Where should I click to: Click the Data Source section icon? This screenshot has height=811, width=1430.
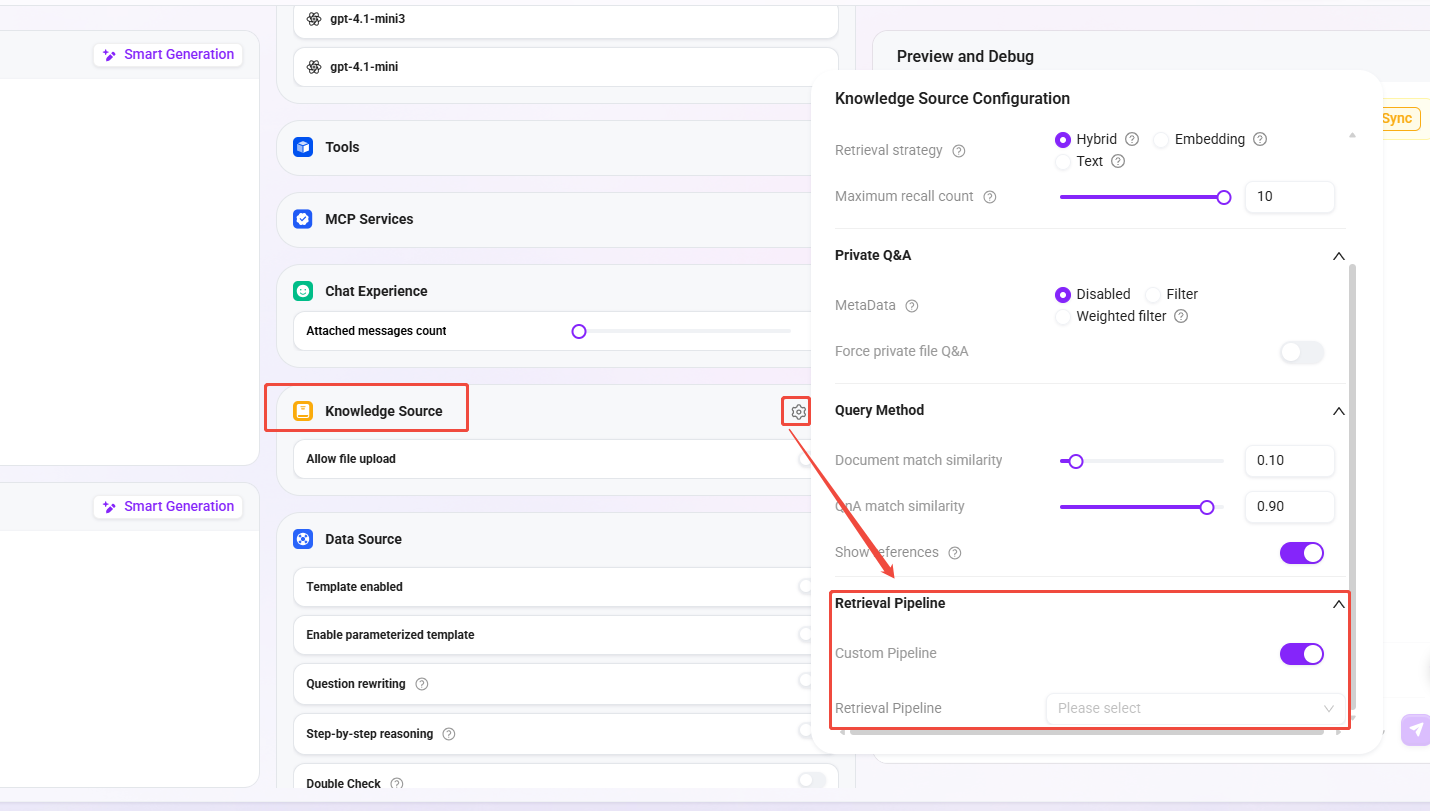pyautogui.click(x=303, y=539)
